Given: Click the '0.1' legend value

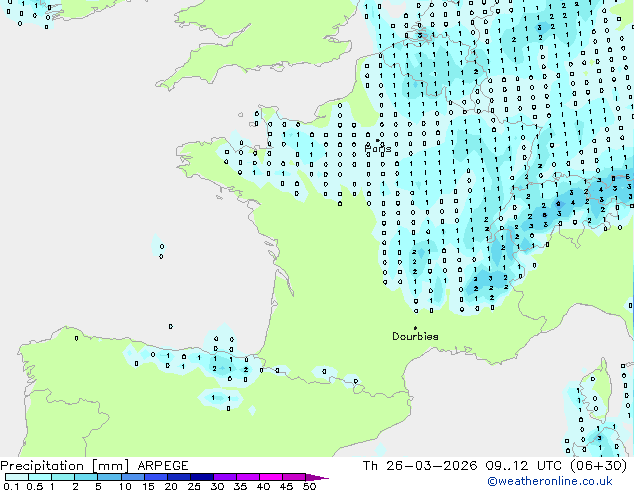Looking at the screenshot, I should 11,486.
